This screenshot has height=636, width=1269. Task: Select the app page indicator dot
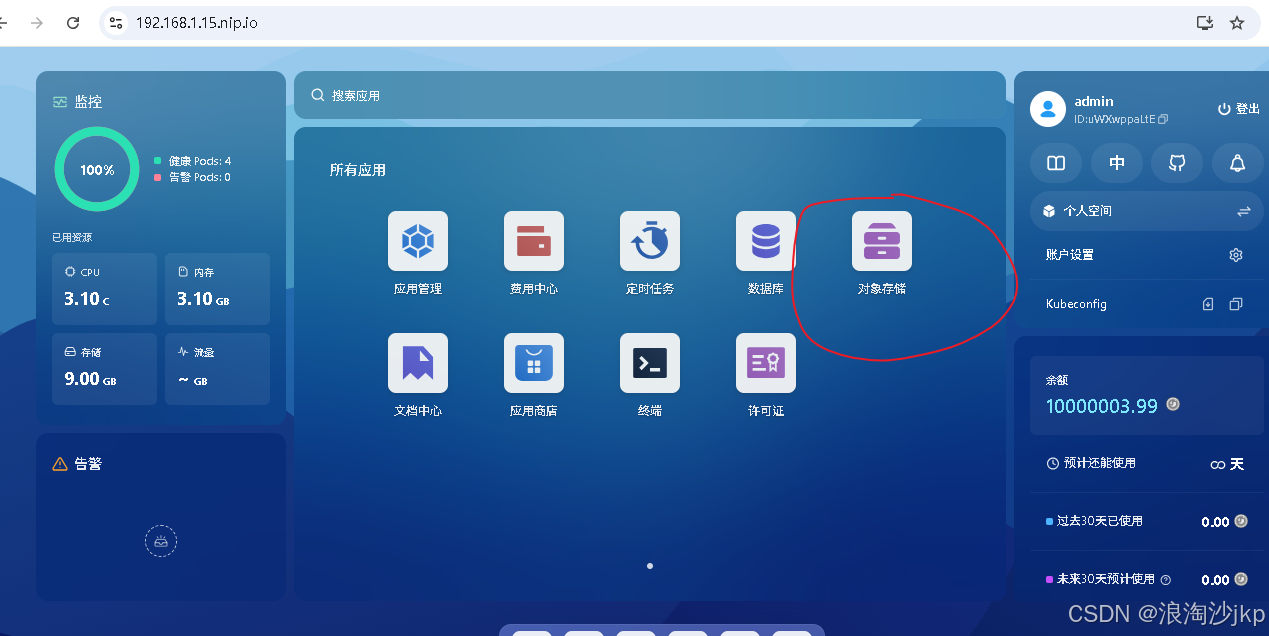650,566
